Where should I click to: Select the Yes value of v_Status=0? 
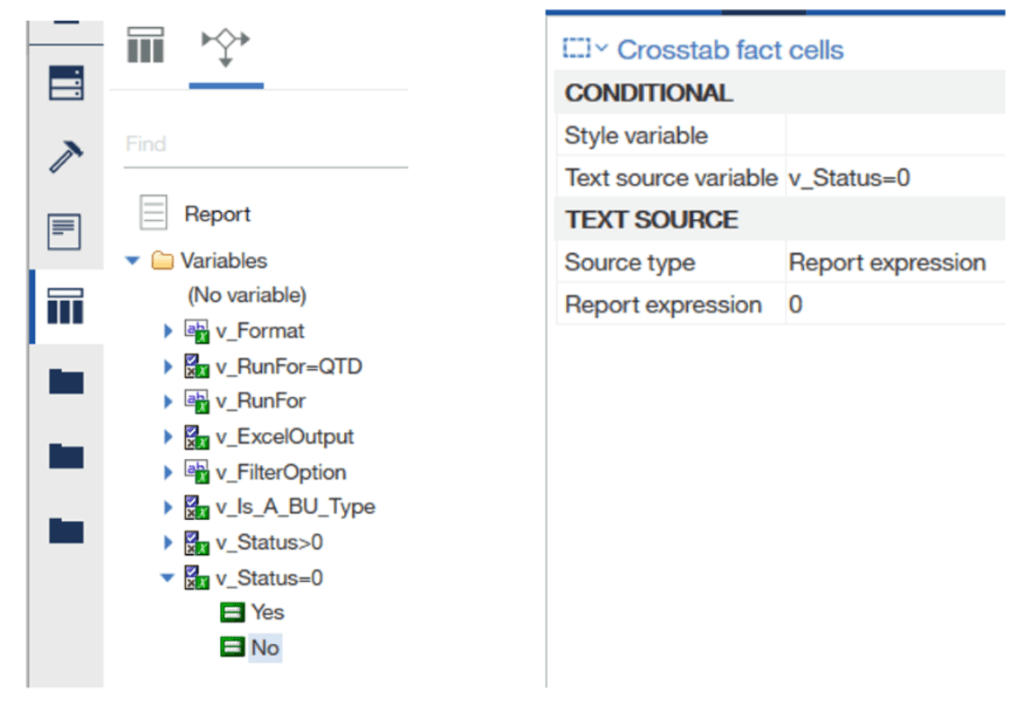[x=267, y=612]
